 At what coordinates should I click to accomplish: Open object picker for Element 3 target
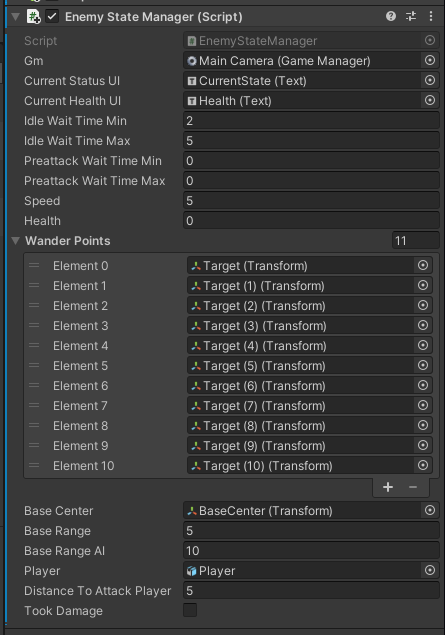pyautogui.click(x=423, y=325)
